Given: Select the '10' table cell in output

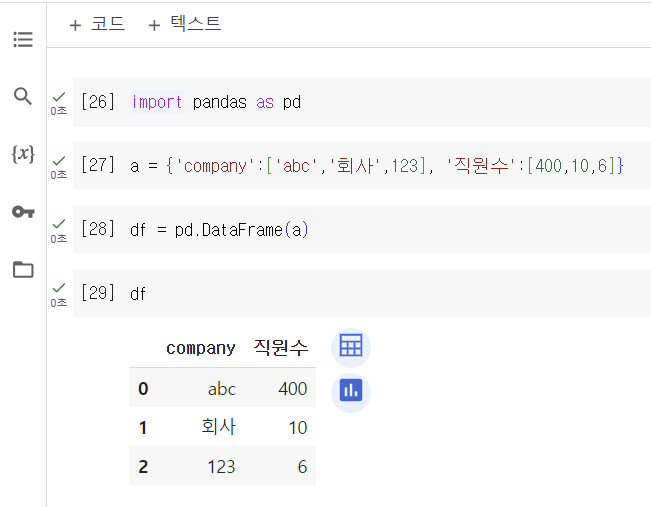Looking at the screenshot, I should click(x=298, y=428).
